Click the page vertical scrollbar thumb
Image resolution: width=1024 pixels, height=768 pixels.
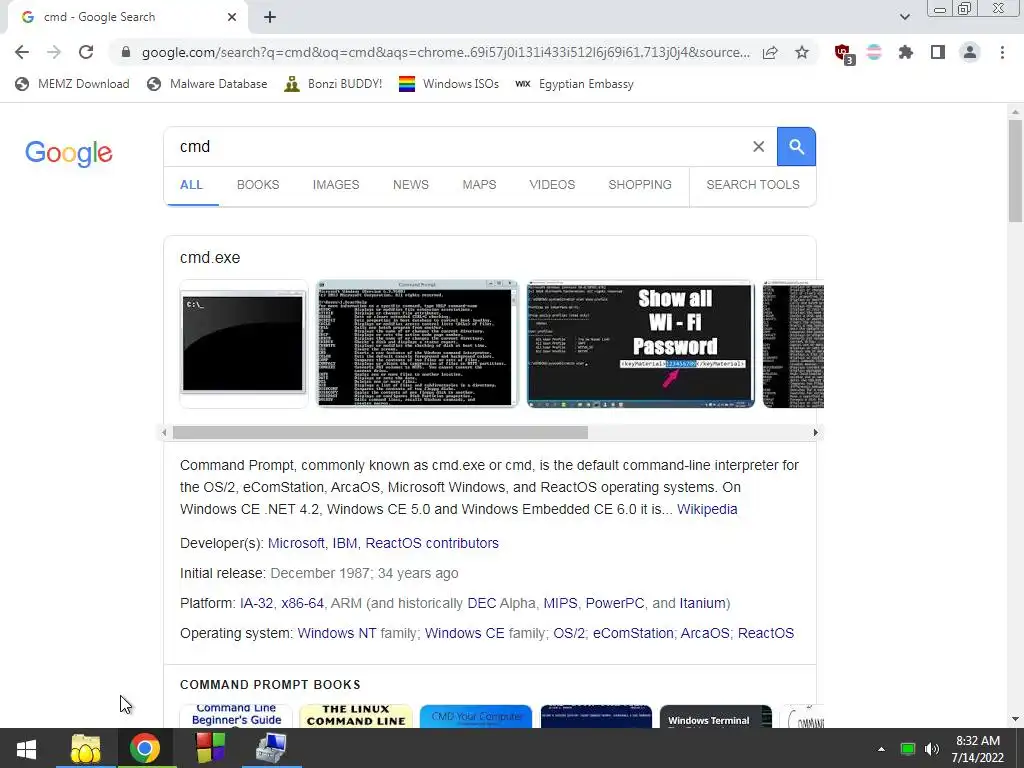pyautogui.click(x=1015, y=171)
